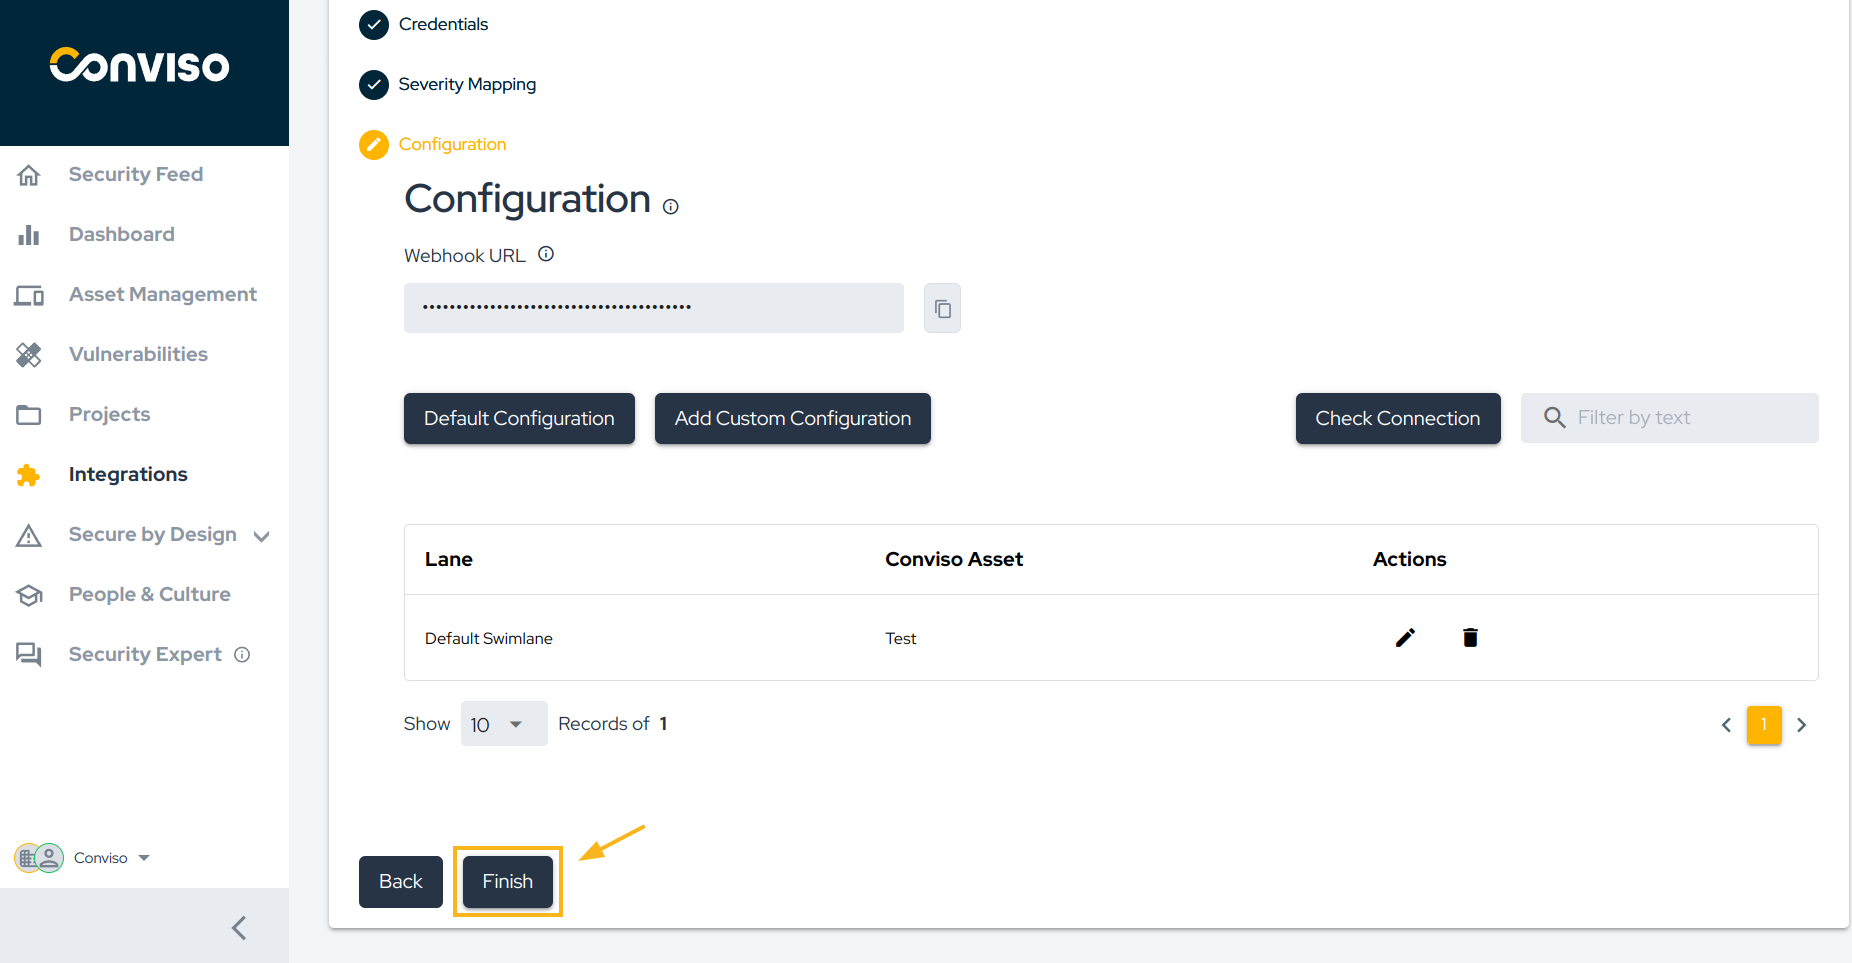
Task: Switch to the Severity Mapping step
Action: 467,84
